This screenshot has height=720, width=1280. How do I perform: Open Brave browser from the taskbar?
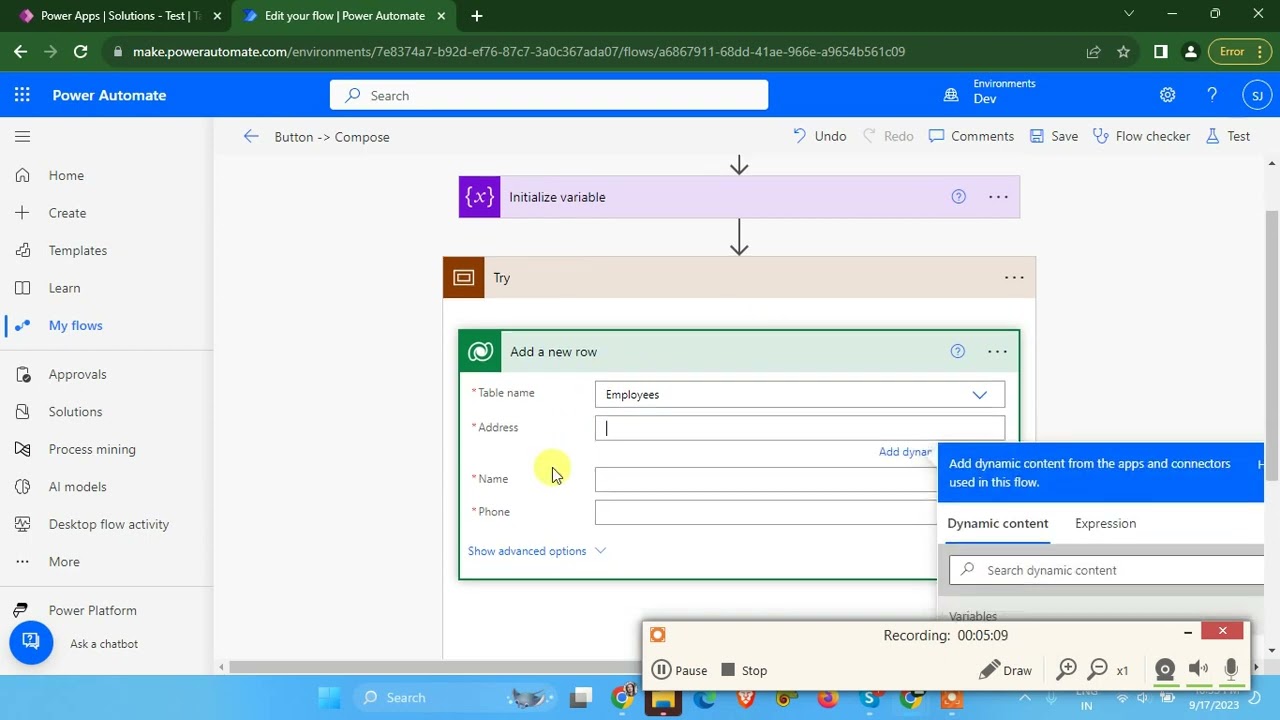[745, 697]
